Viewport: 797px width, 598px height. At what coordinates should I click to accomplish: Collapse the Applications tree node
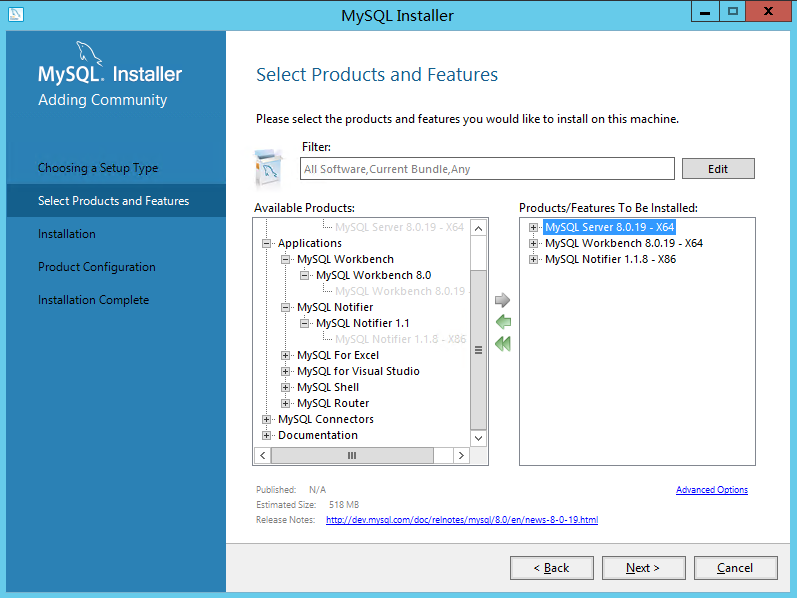[266, 244]
